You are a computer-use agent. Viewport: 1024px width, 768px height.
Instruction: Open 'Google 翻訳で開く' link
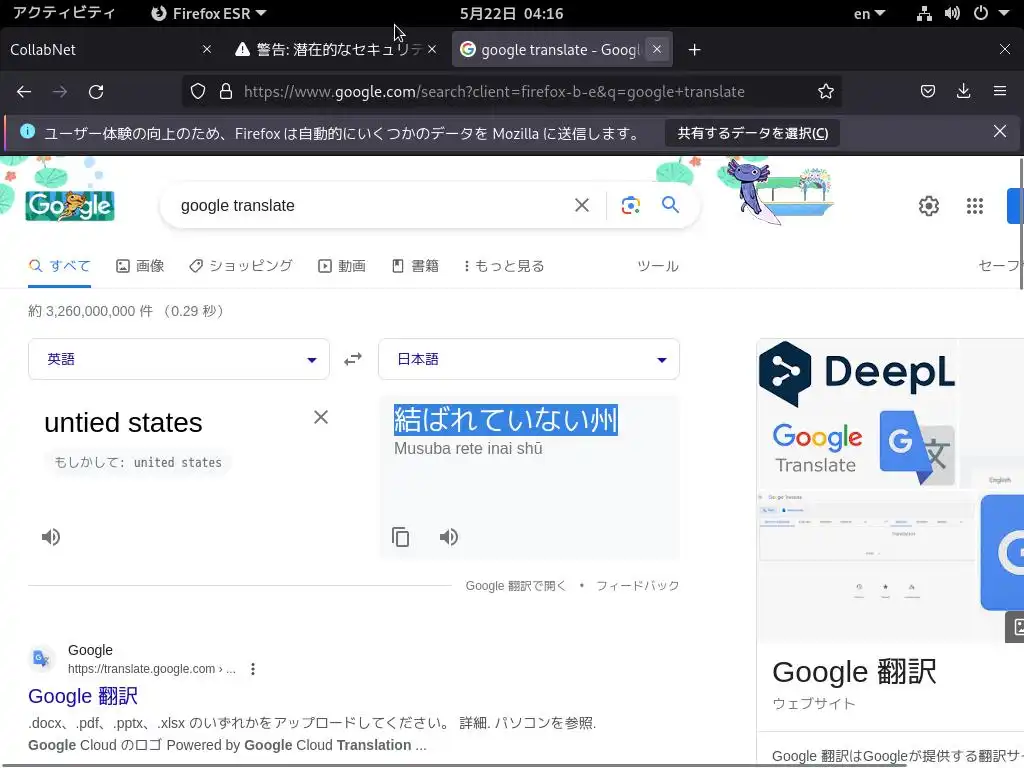coord(515,586)
